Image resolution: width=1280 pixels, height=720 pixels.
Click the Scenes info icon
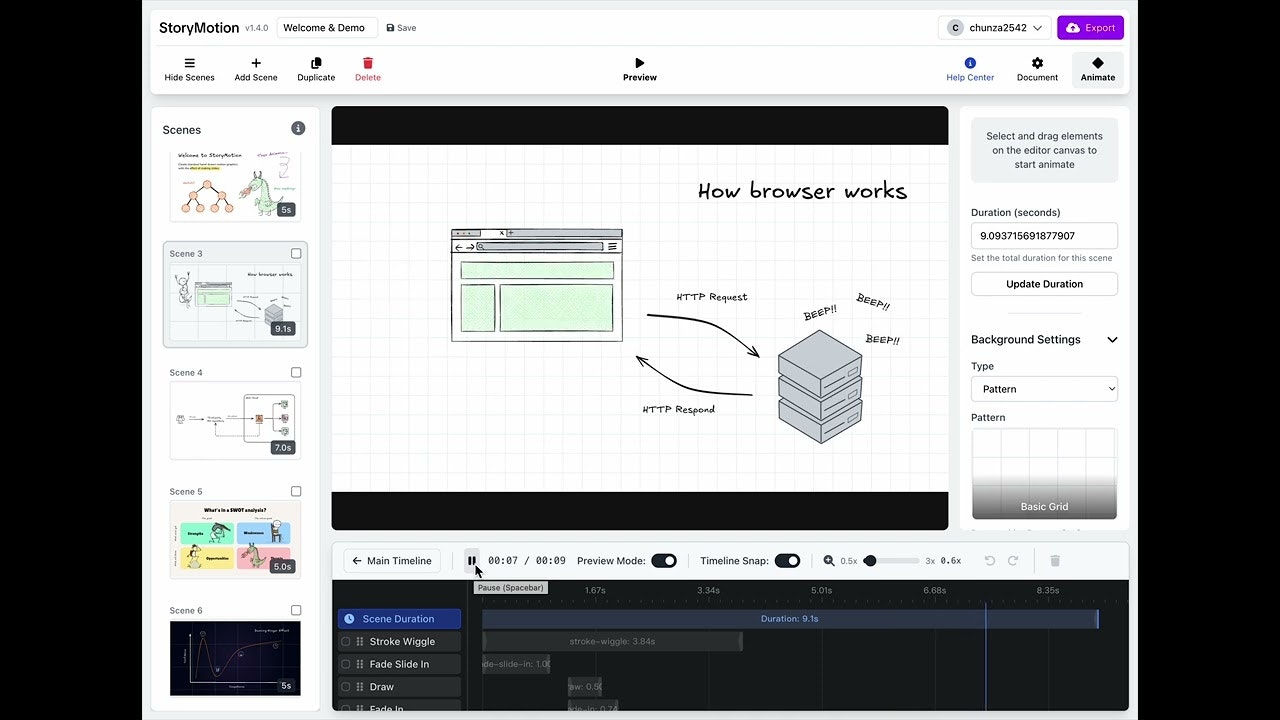tap(298, 128)
